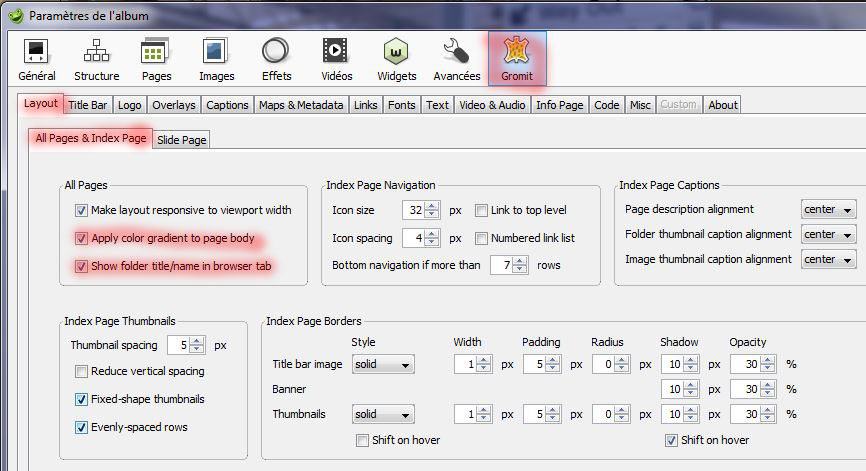The width and height of the screenshot is (866, 471).
Task: Disable Apply color gradient to page body
Action: (x=82, y=239)
